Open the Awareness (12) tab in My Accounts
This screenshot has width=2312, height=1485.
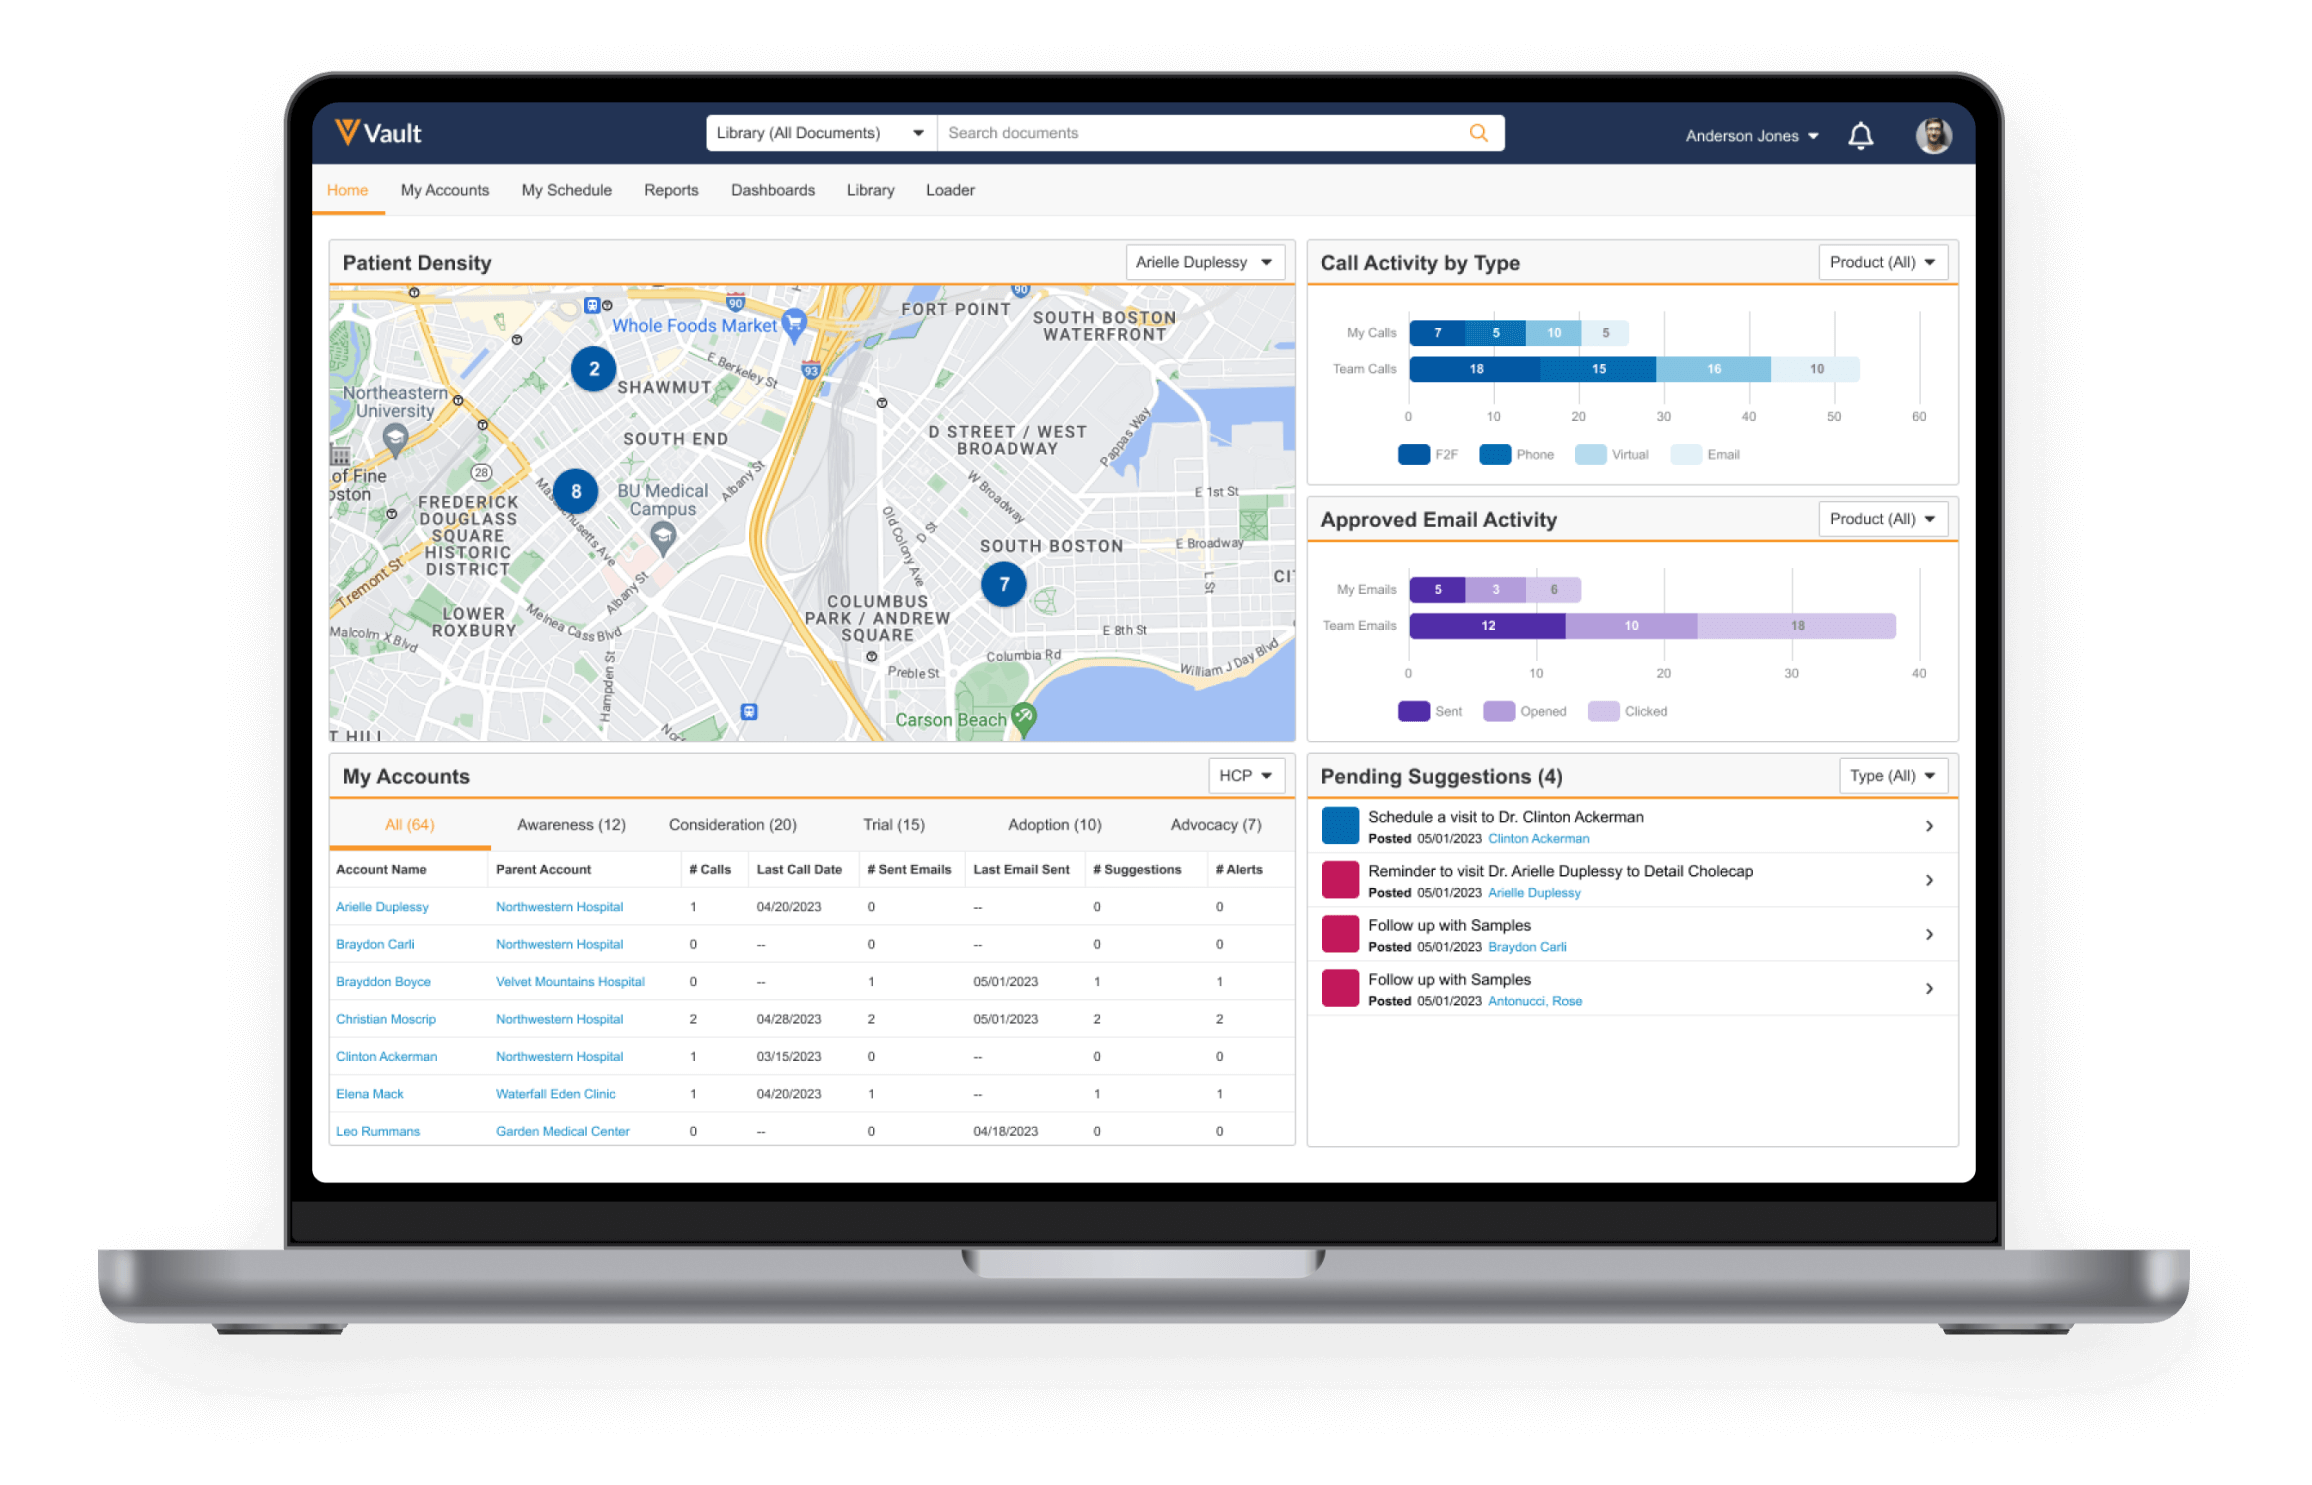click(x=570, y=824)
